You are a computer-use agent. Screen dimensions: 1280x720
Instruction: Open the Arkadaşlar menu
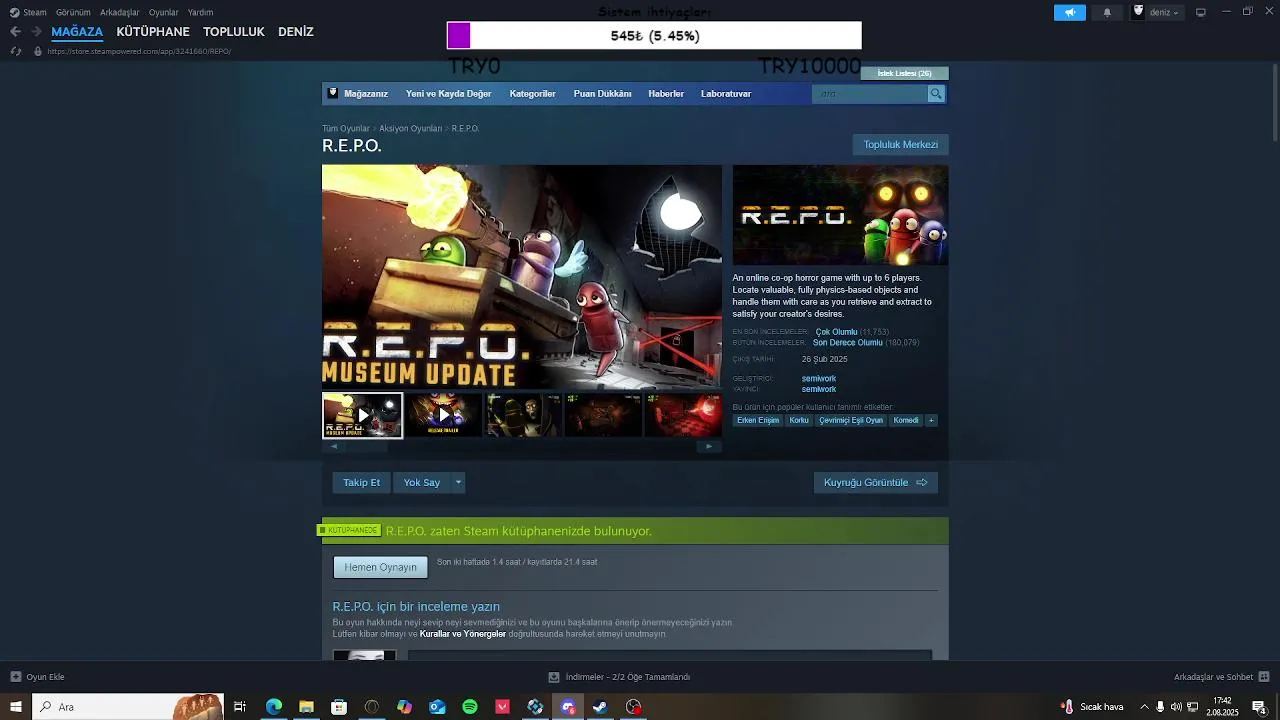120,12
